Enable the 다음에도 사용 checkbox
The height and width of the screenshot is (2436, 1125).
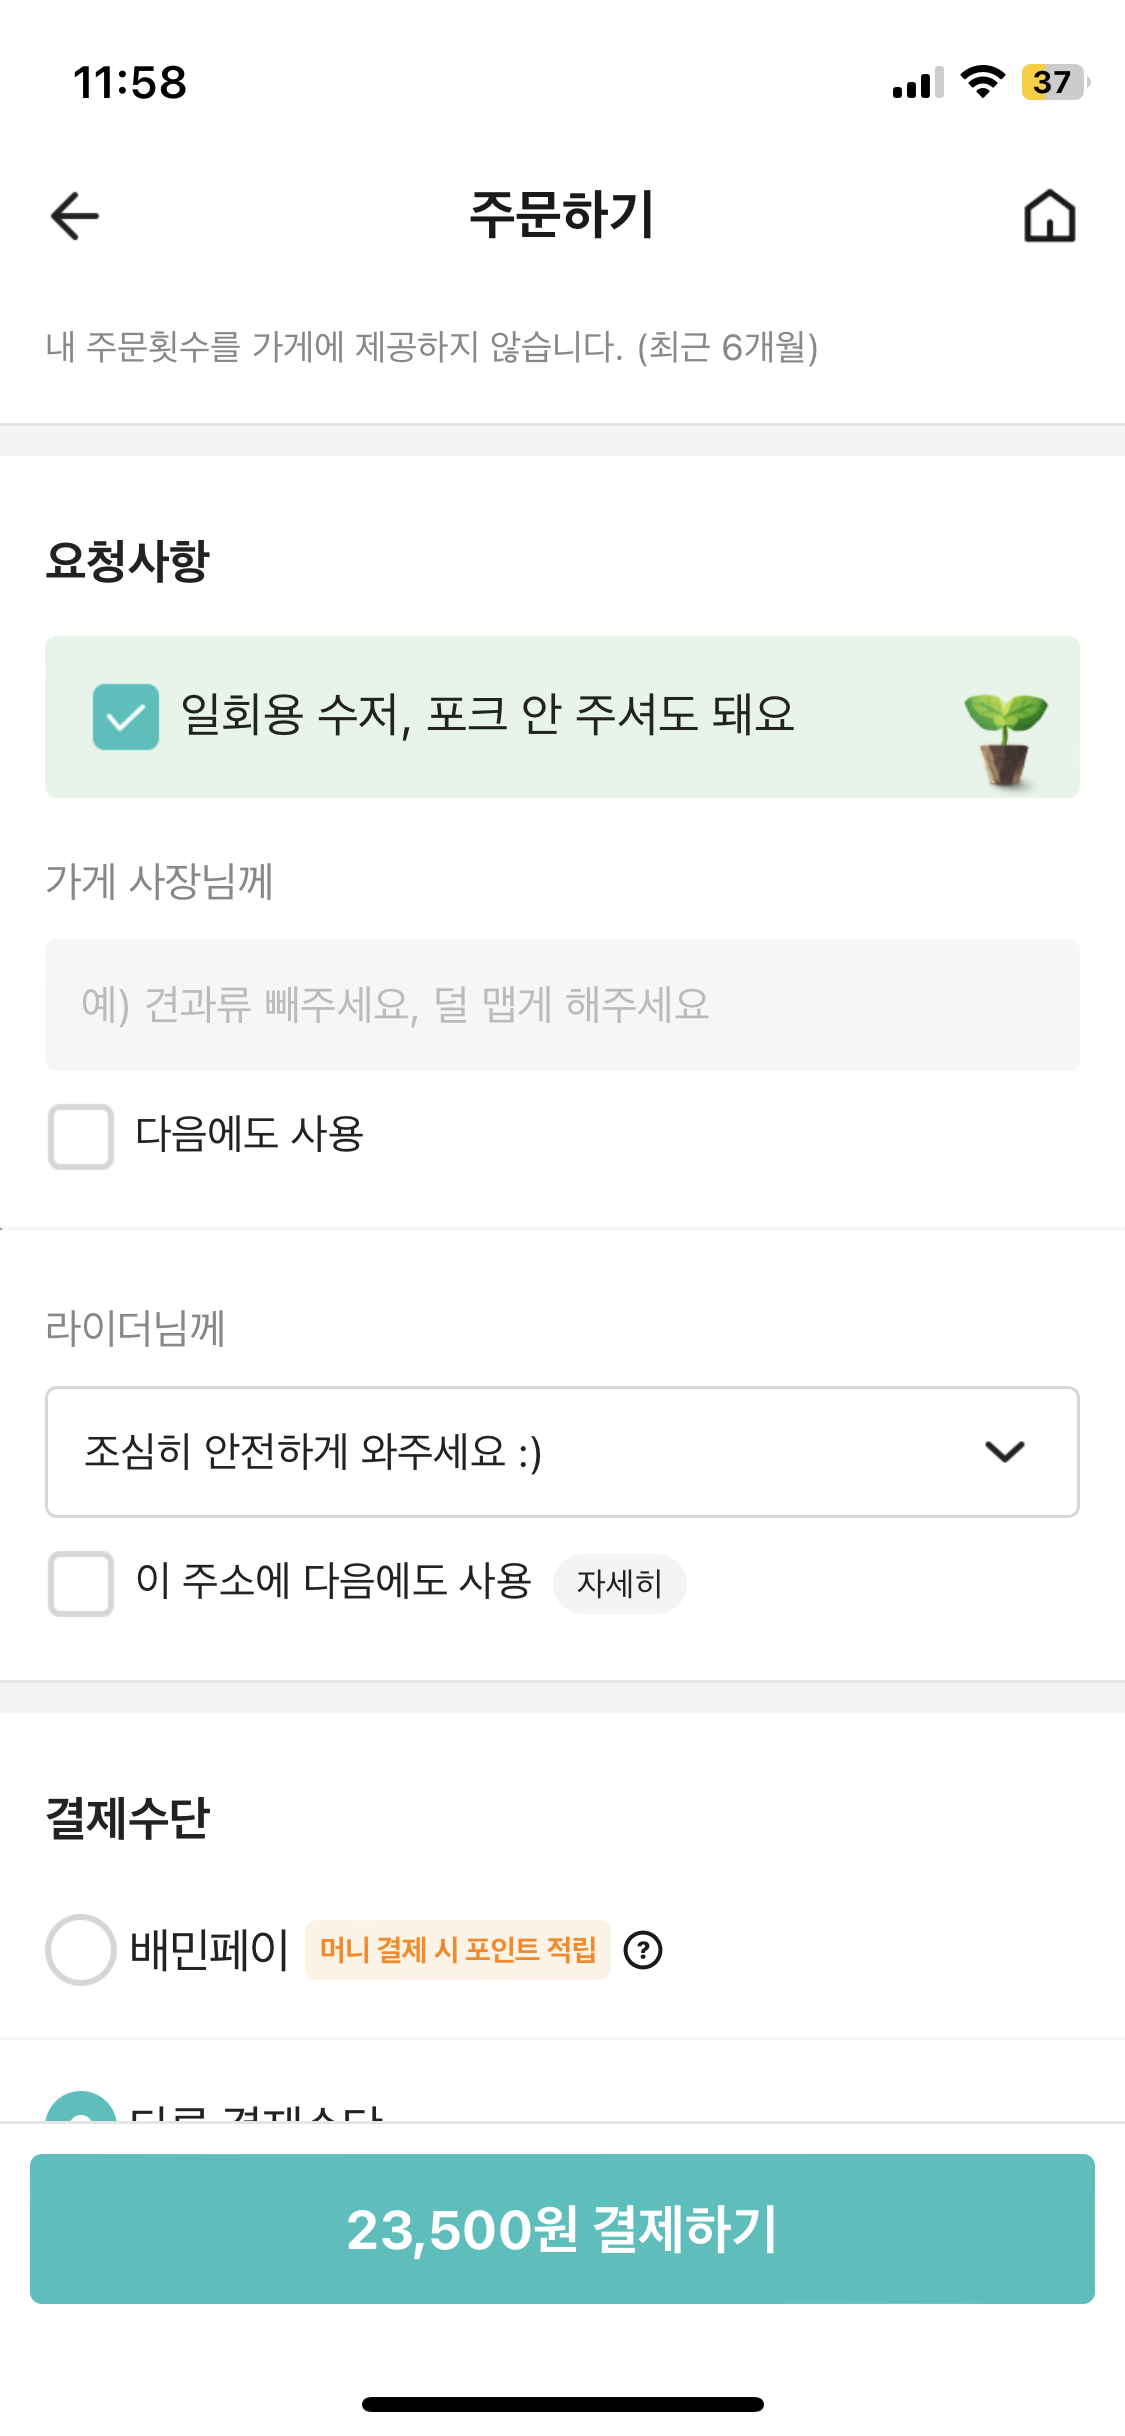[81, 1137]
